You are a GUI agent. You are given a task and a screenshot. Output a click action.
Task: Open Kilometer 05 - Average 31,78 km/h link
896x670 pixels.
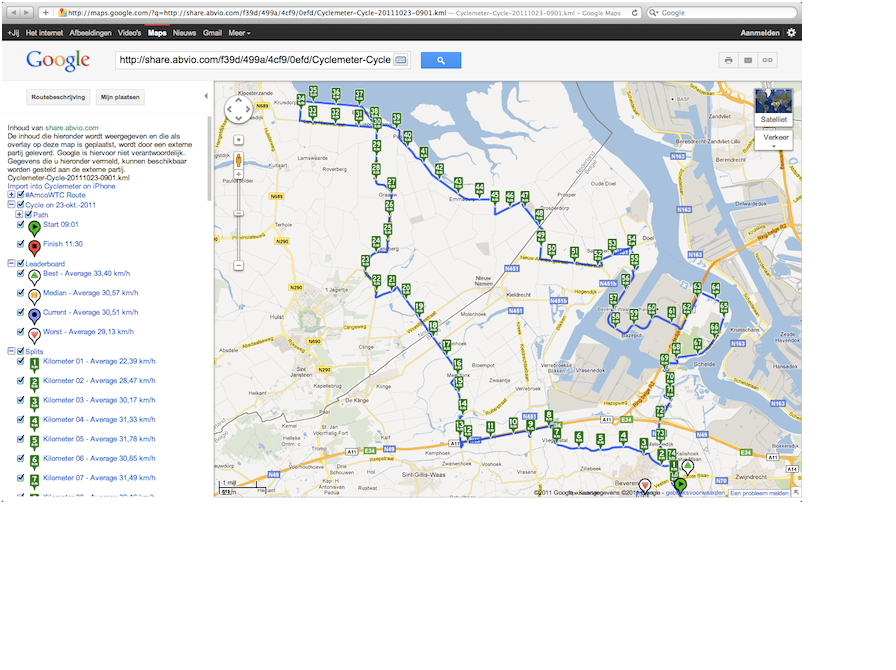(99, 439)
